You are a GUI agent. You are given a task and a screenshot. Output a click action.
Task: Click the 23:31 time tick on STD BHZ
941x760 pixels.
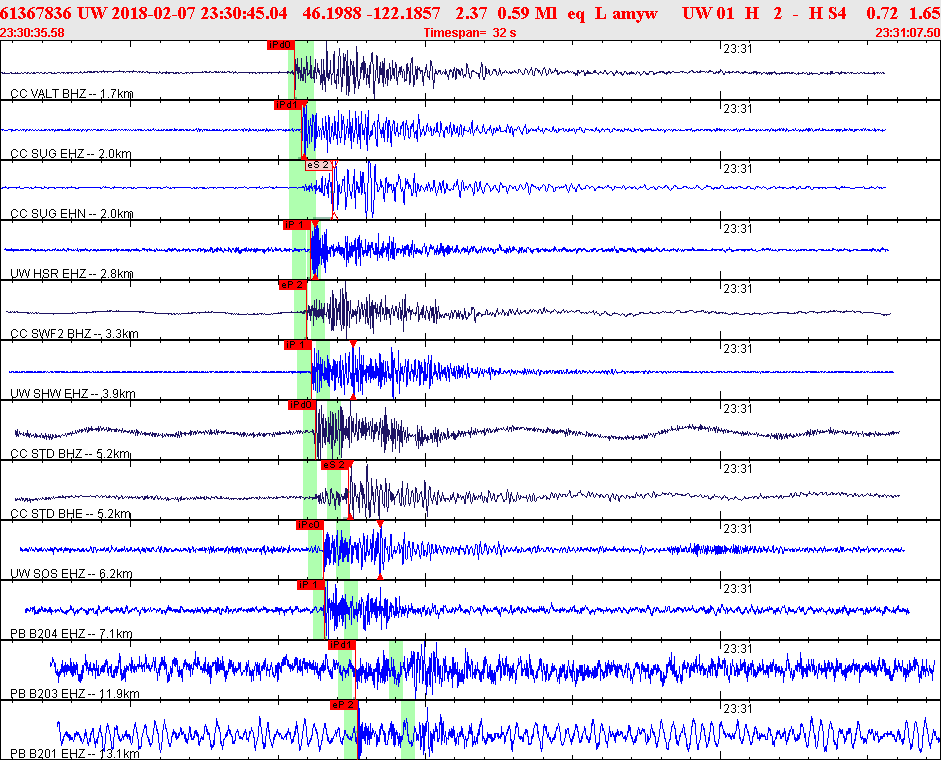coord(738,409)
